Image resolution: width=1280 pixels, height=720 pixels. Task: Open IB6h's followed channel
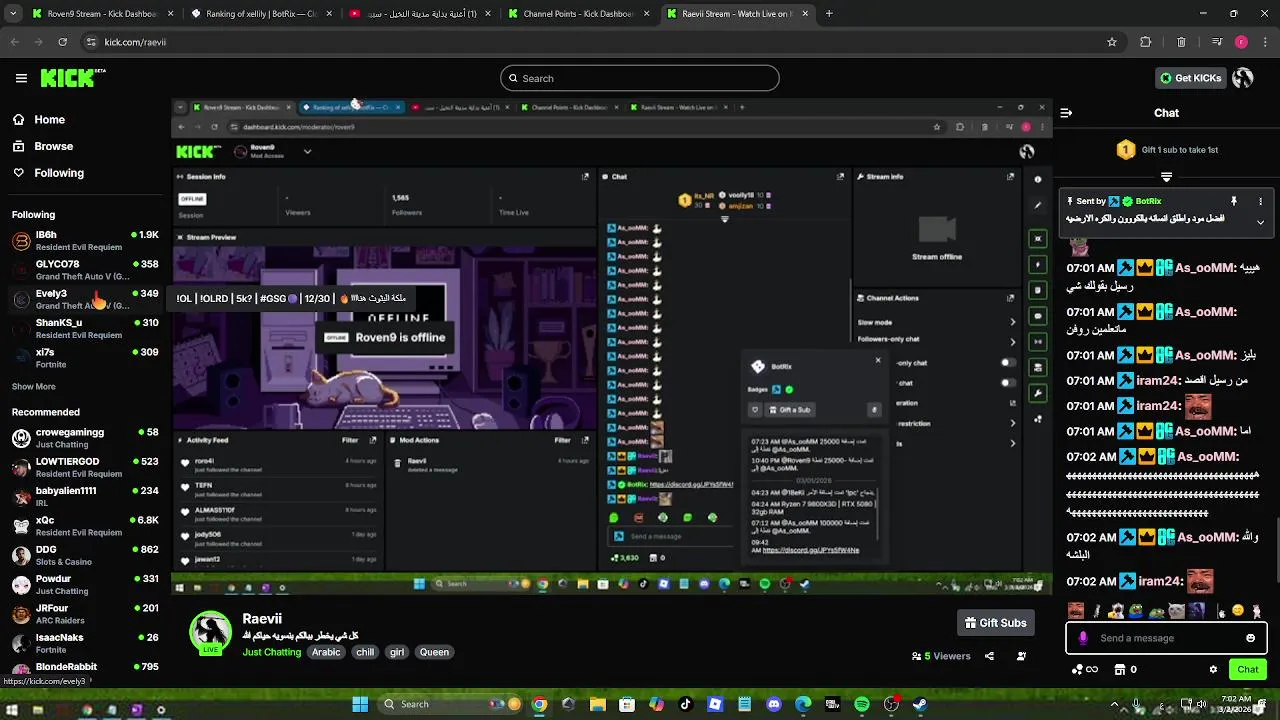point(85,240)
